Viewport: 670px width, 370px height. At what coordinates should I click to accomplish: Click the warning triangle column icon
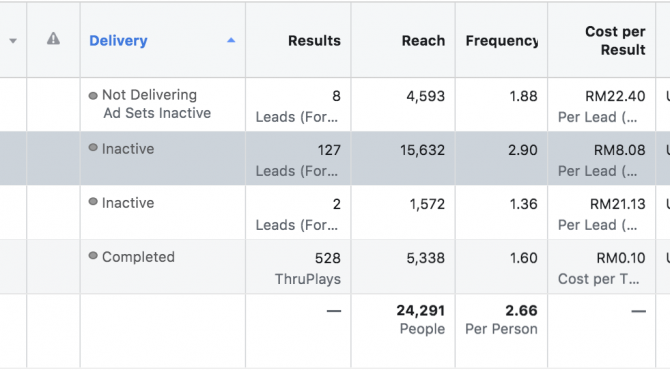53,39
